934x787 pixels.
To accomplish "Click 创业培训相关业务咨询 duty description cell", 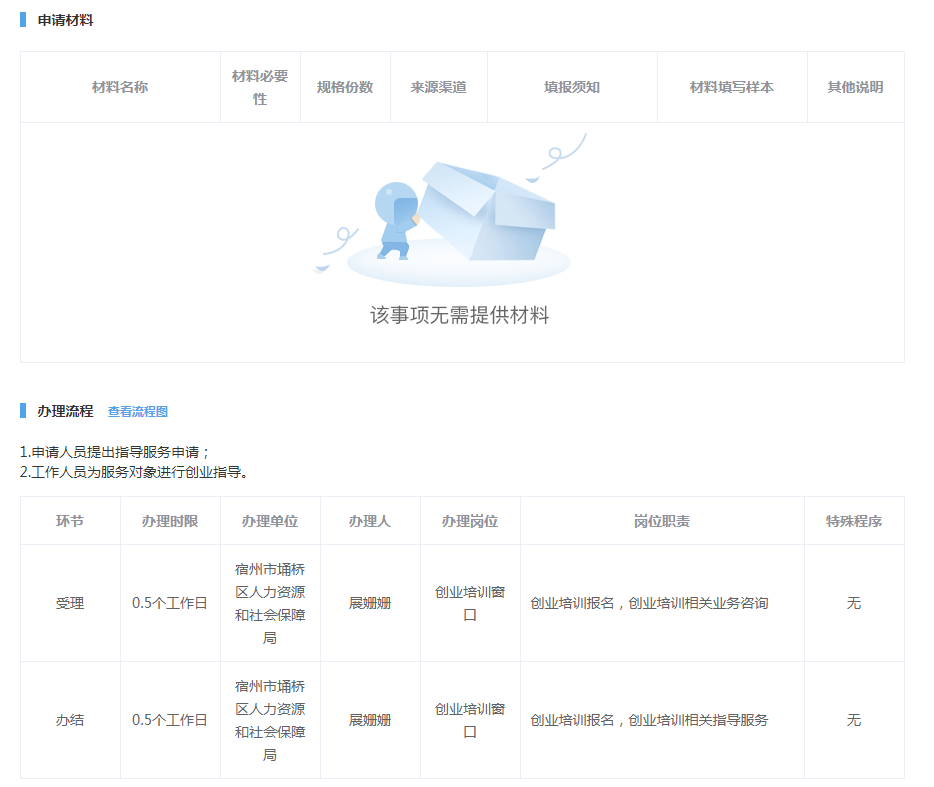I will [650, 603].
